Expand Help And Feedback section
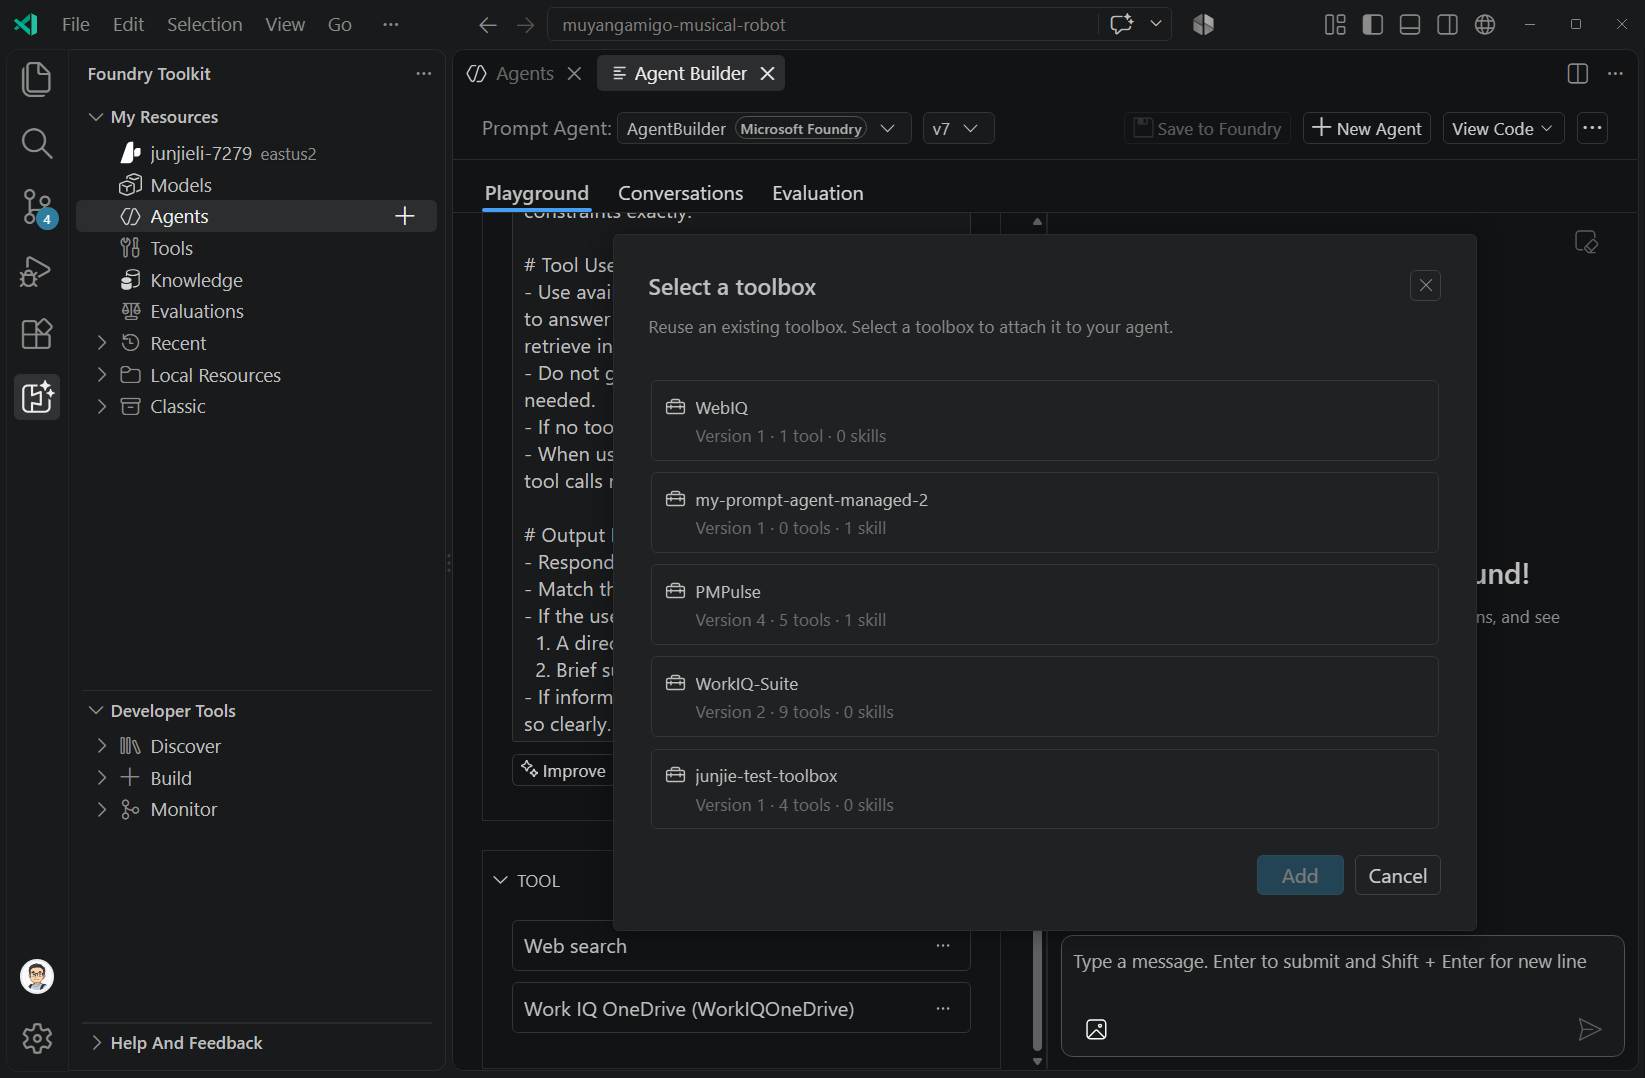The image size is (1645, 1078). click(x=96, y=1043)
